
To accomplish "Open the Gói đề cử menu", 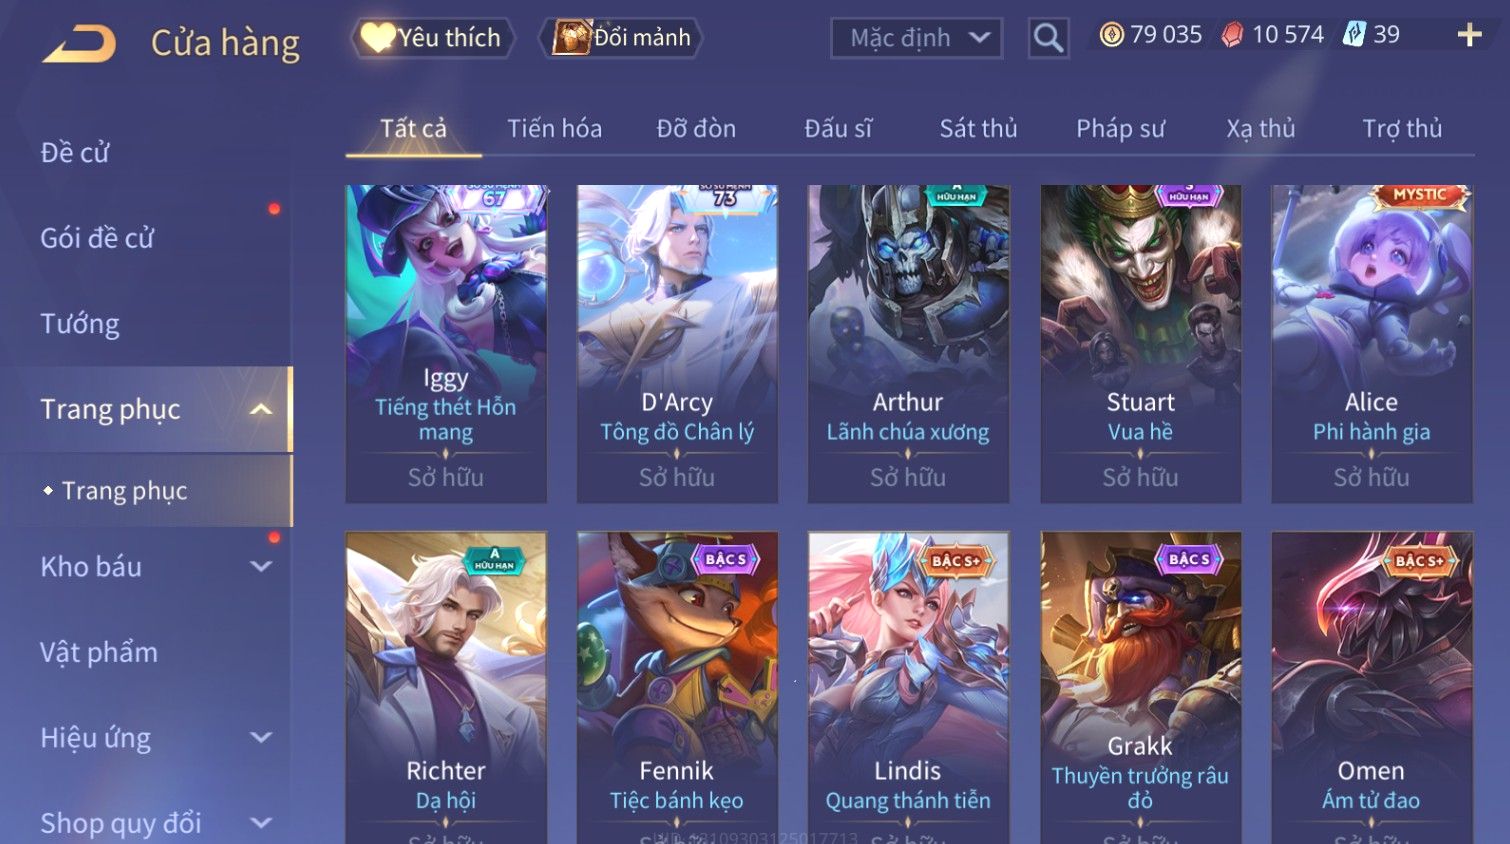I will click(97, 238).
